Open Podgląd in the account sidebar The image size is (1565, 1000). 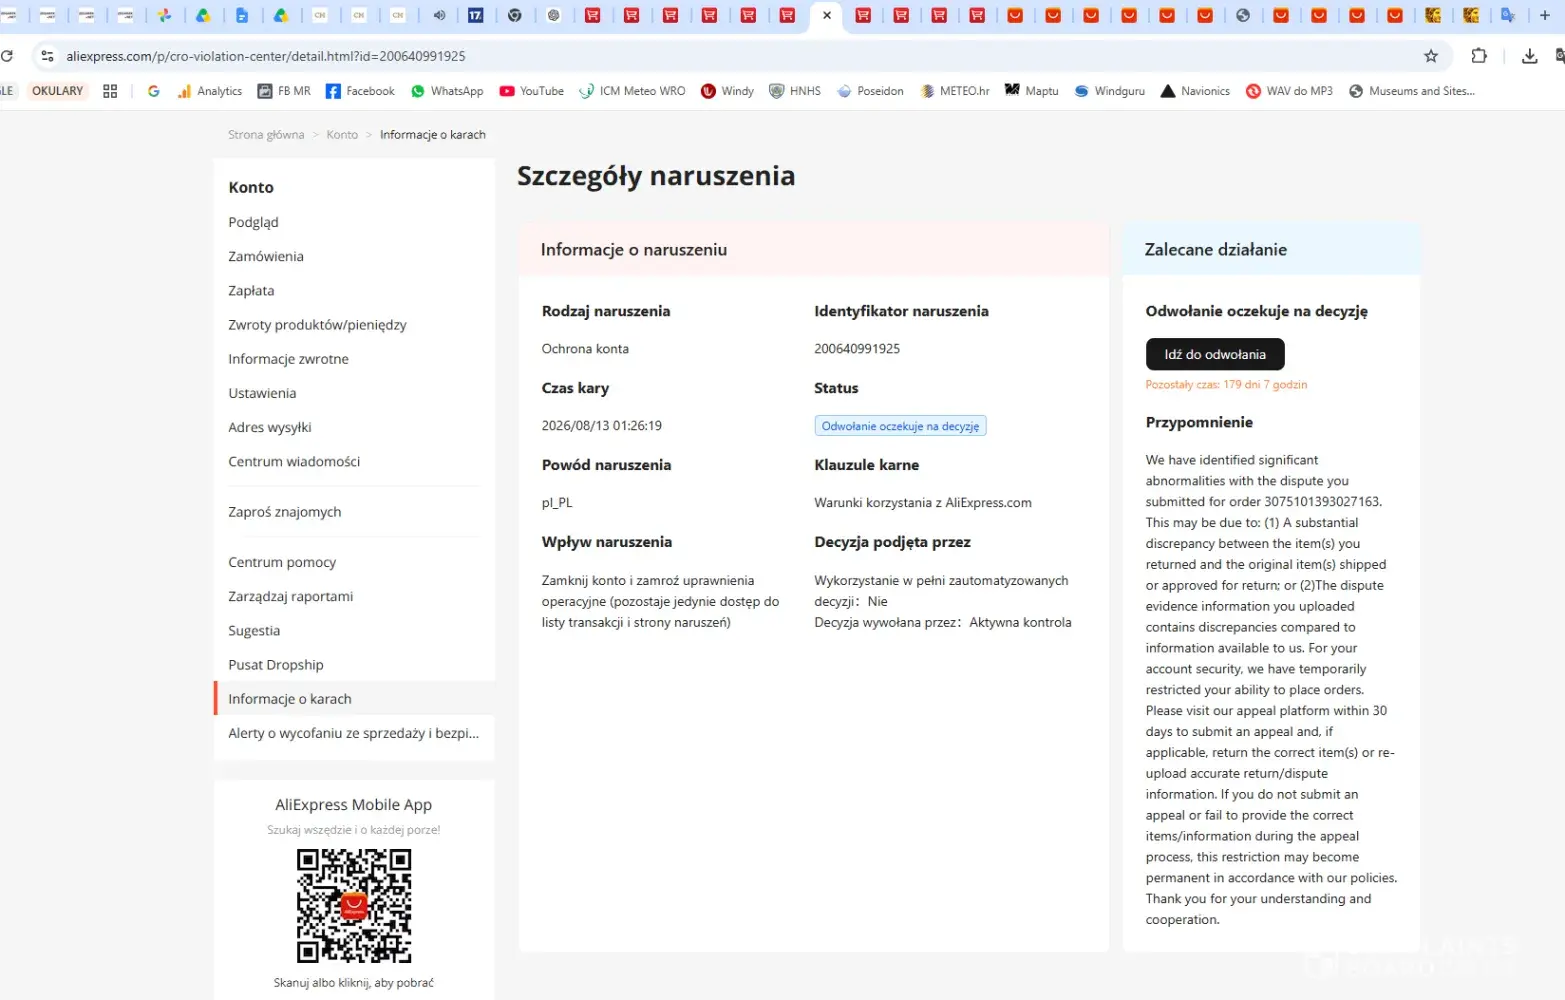pos(253,222)
